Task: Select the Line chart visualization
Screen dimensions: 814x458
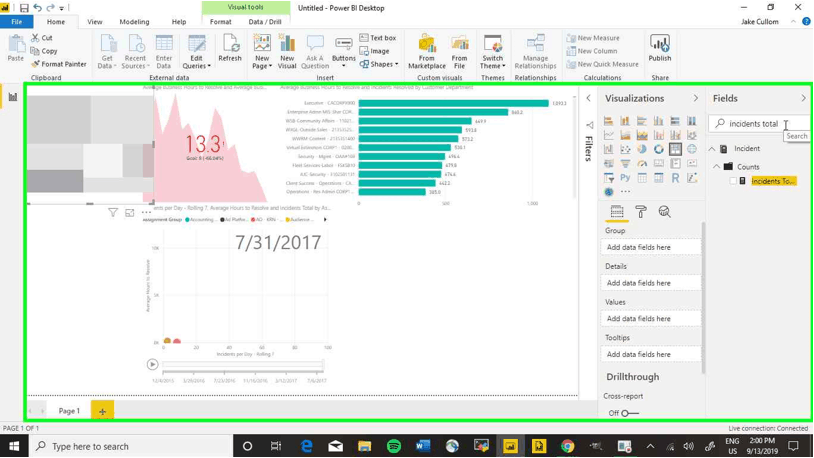Action: coord(608,135)
